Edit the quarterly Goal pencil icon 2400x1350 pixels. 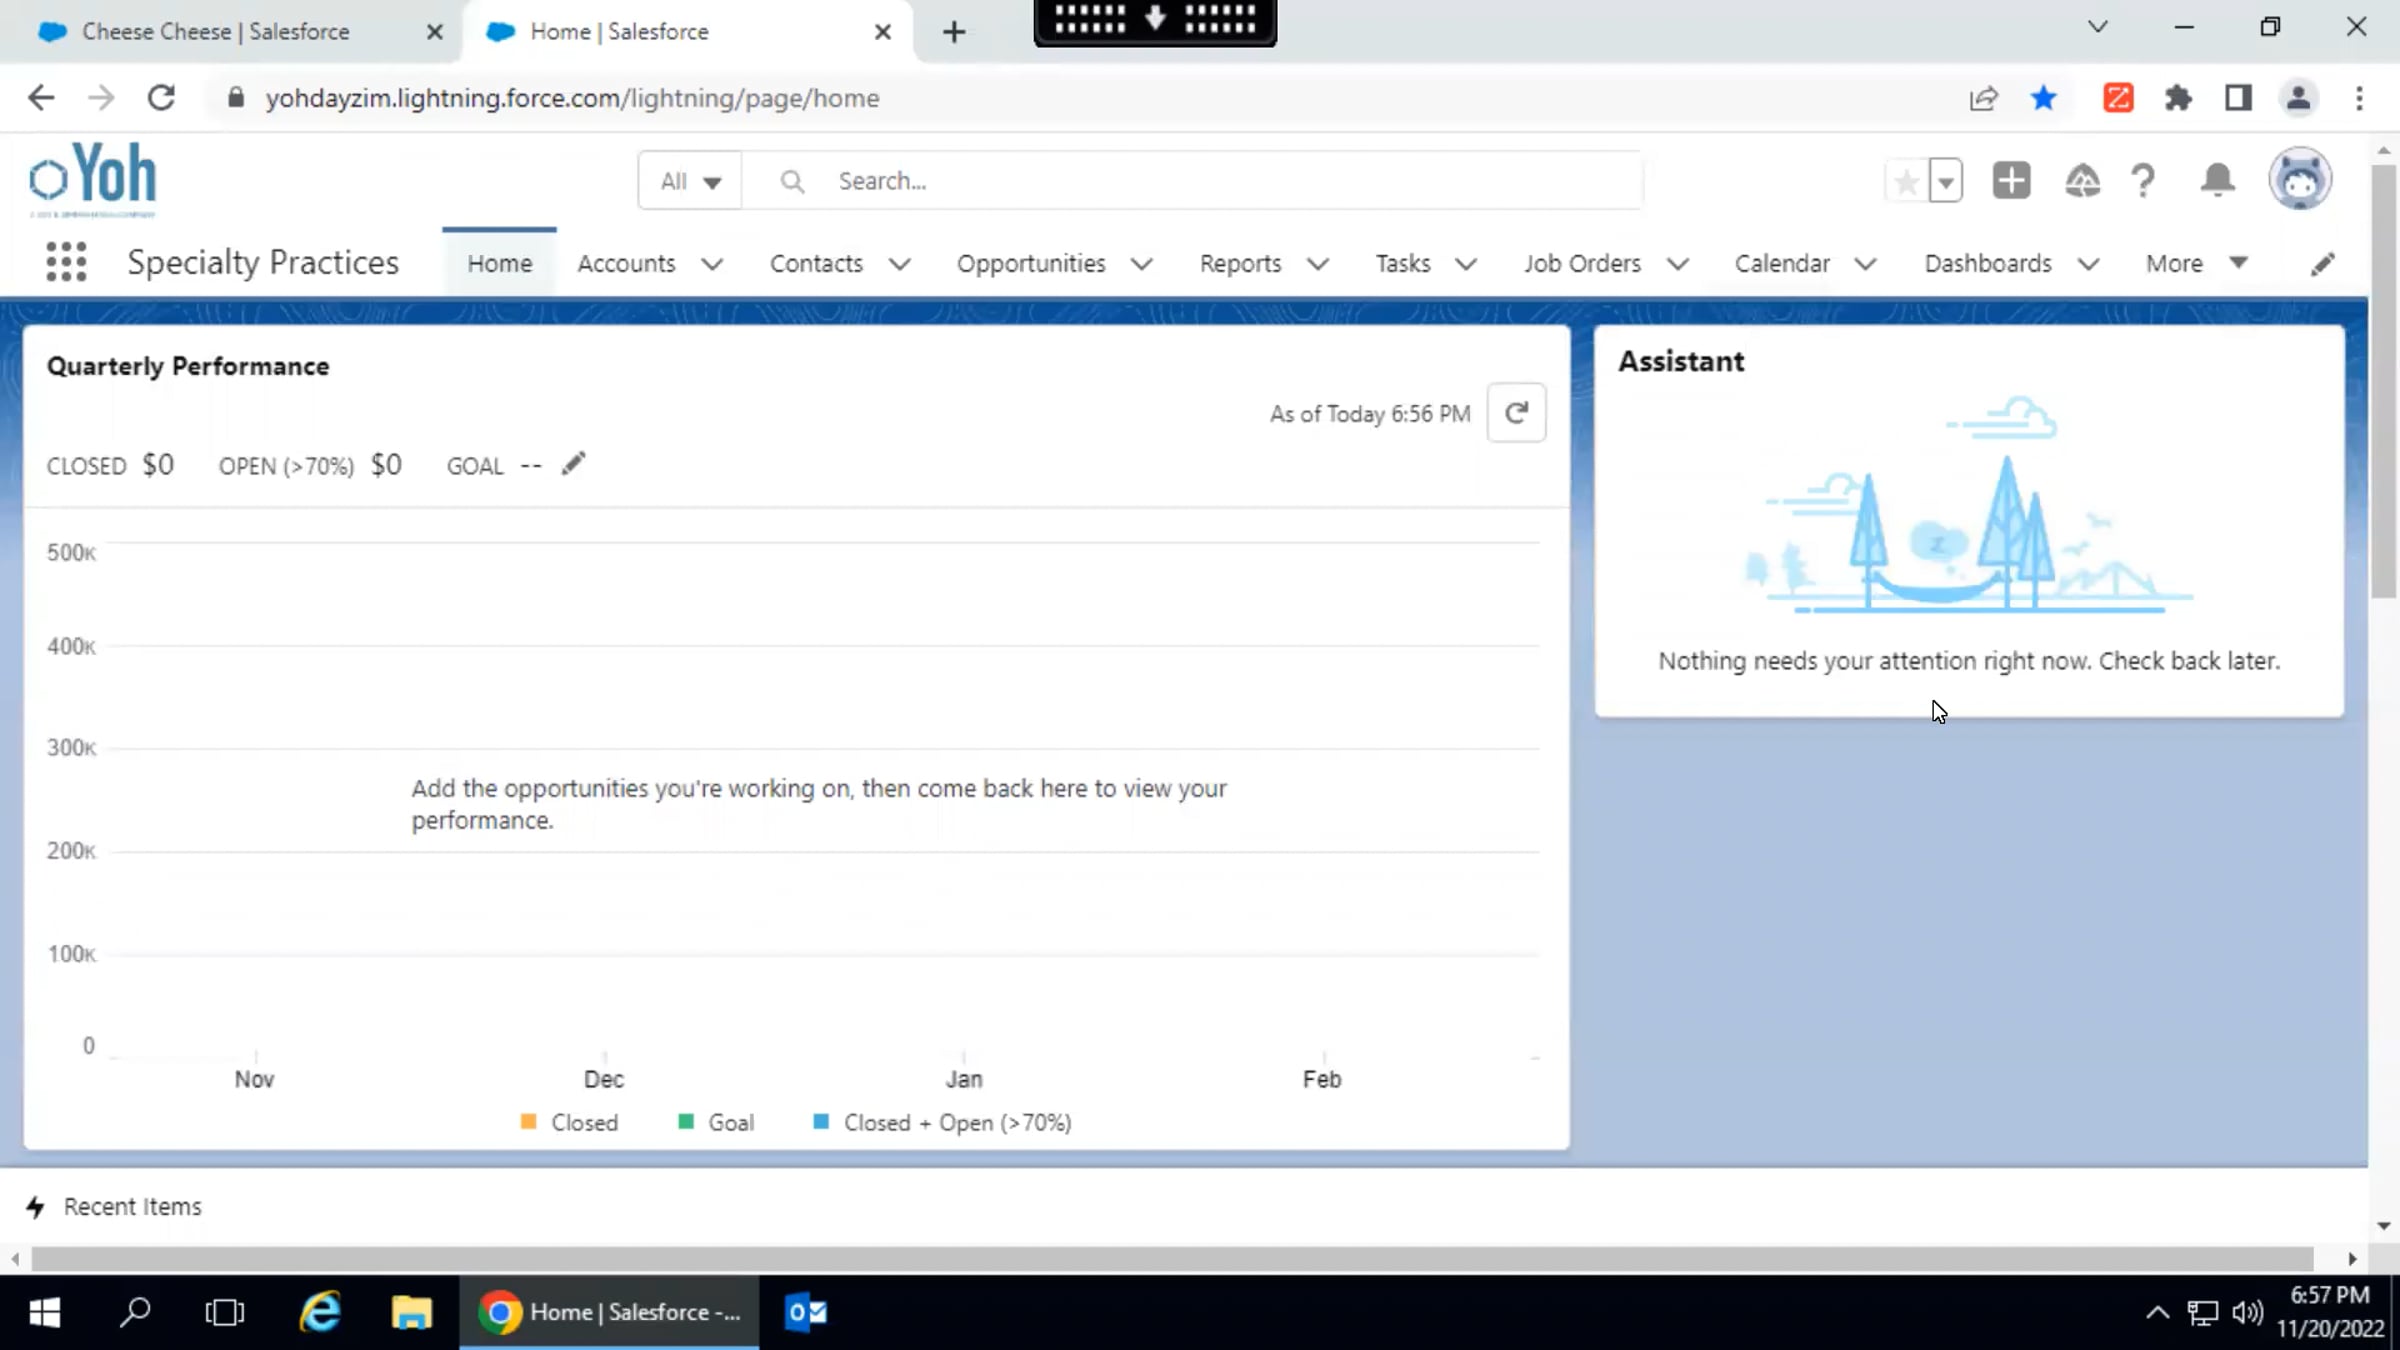pyautogui.click(x=573, y=465)
